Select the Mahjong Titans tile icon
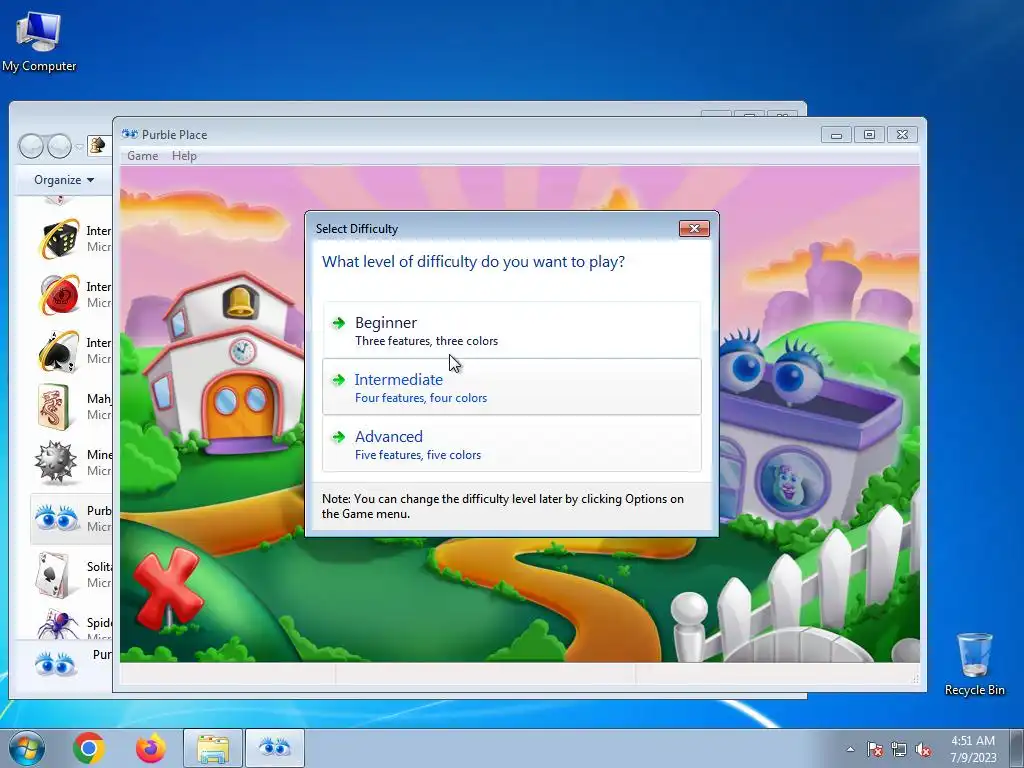Viewport: 1024px width, 768px height. pyautogui.click(x=55, y=407)
